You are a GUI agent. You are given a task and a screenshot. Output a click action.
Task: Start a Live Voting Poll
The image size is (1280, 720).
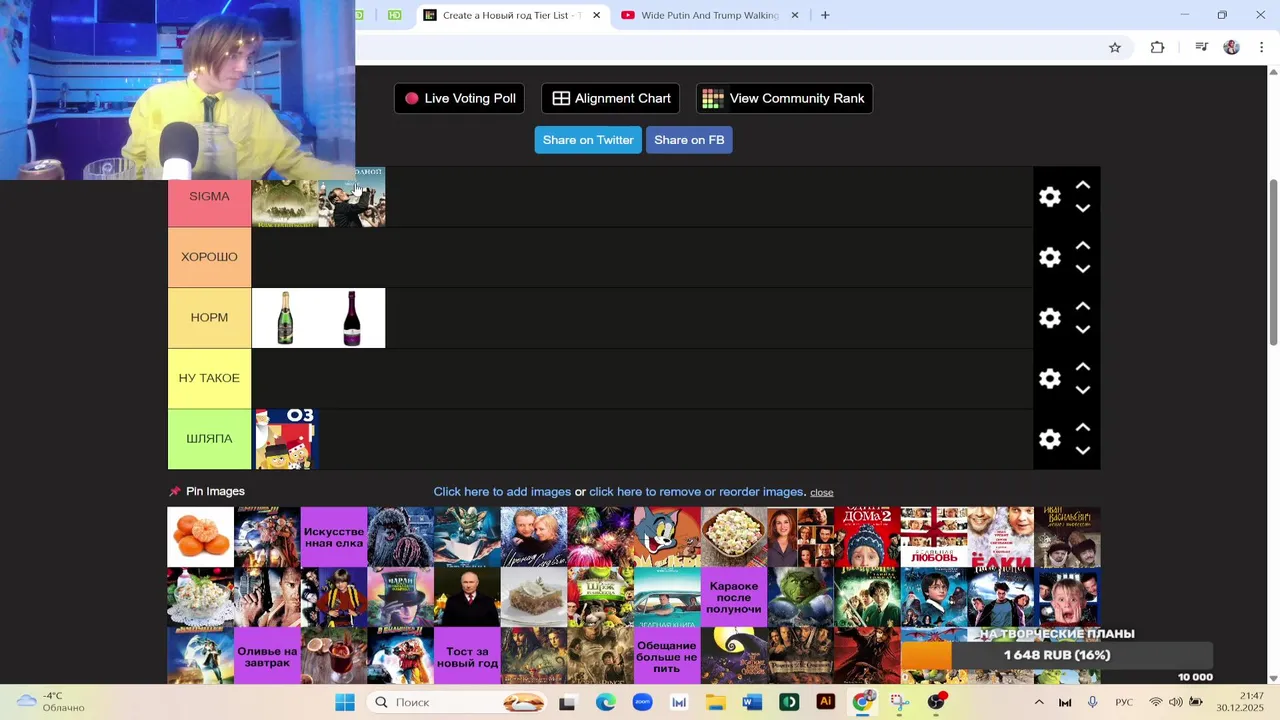click(x=460, y=98)
